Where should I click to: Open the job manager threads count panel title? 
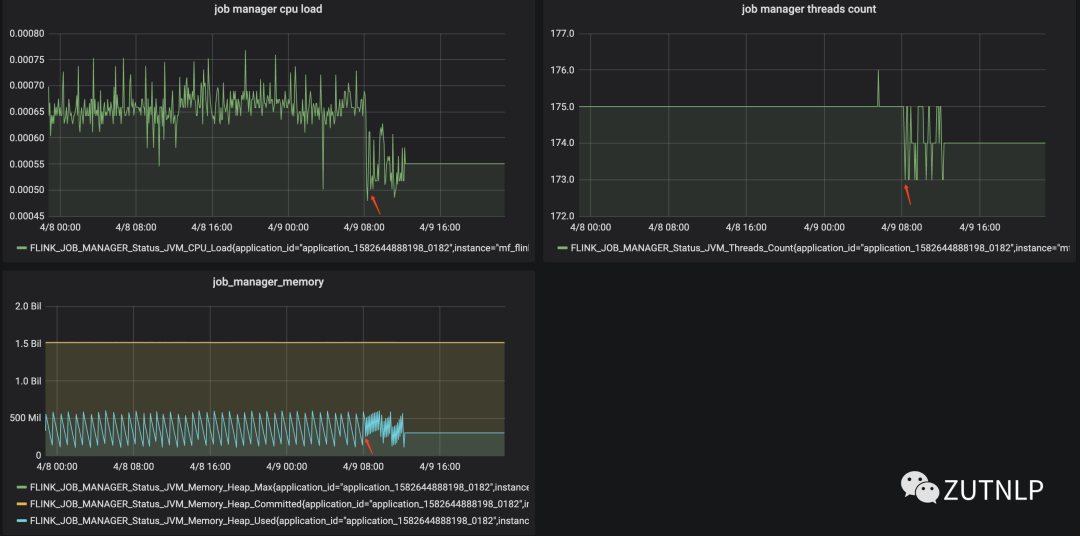[x=809, y=9]
